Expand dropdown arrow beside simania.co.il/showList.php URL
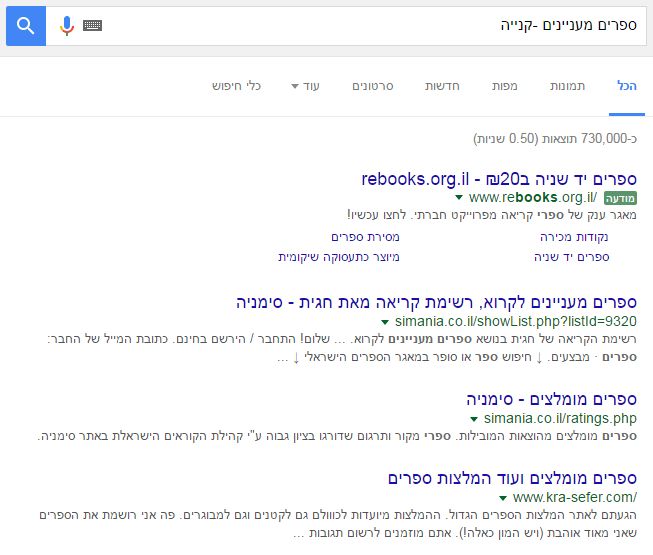 pyautogui.click(x=384, y=322)
